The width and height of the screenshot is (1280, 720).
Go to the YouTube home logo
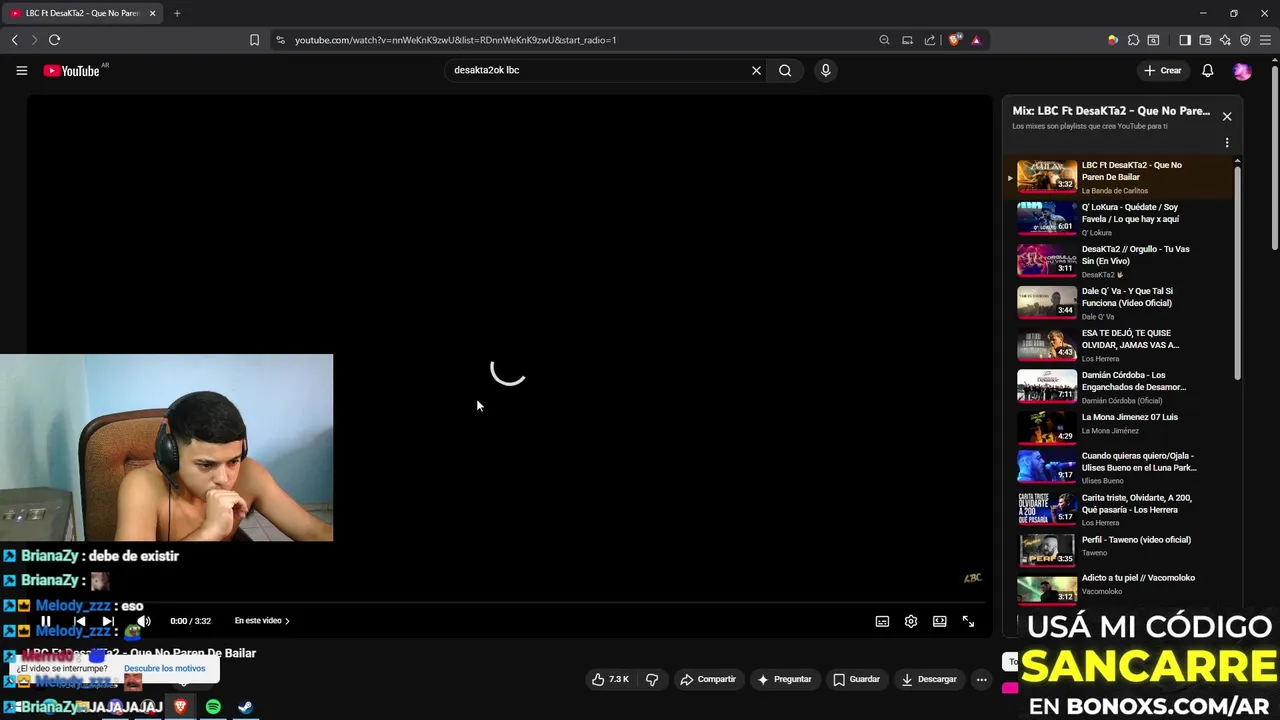pos(72,70)
